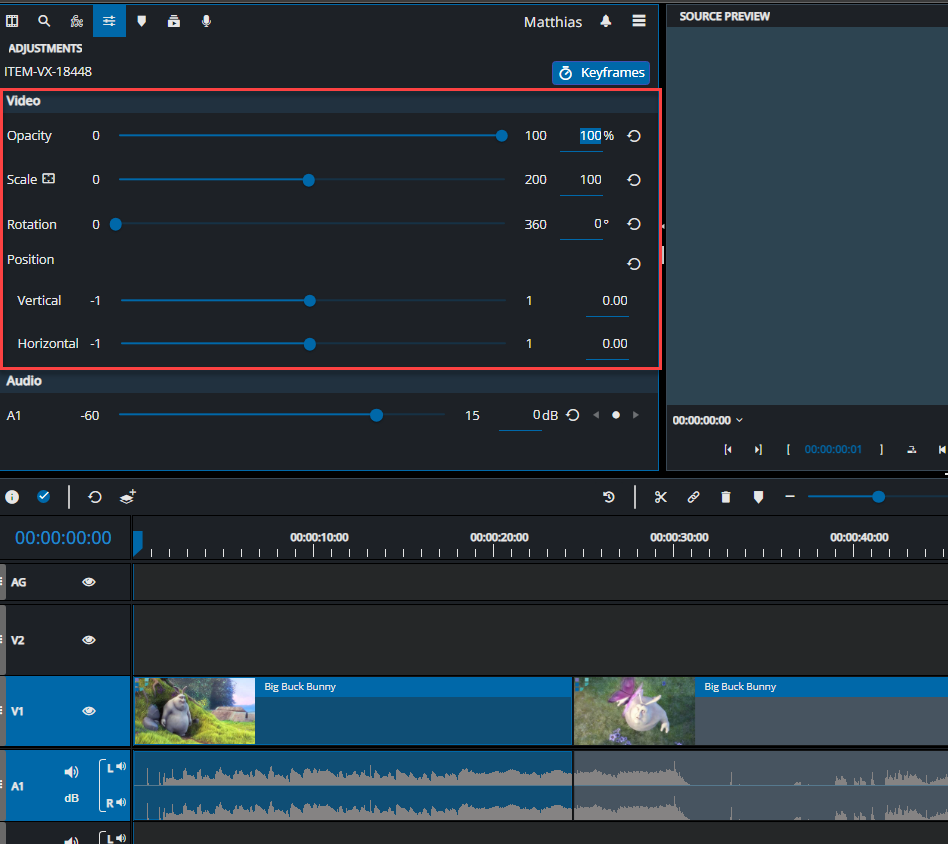Click the Scale slider handle
948x844 pixels.
(309, 180)
